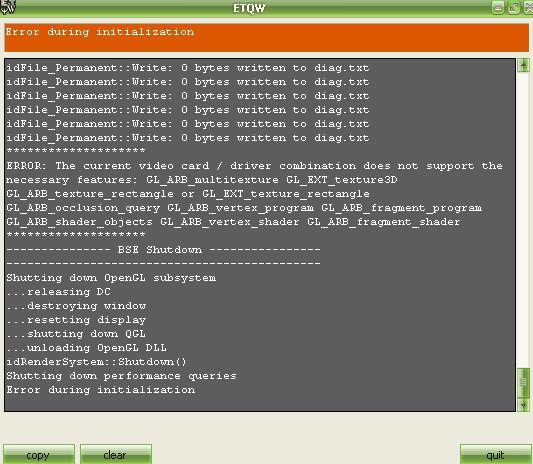Click the orange error banner
This screenshot has height=464, width=533.
[266, 38]
